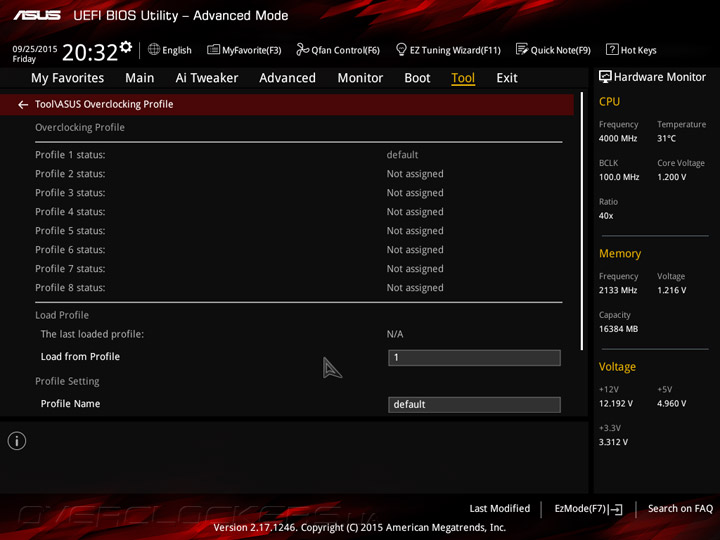This screenshot has height=540, width=720.
Task: Click the Hot Keys question mark icon
Action: click(x=612, y=49)
